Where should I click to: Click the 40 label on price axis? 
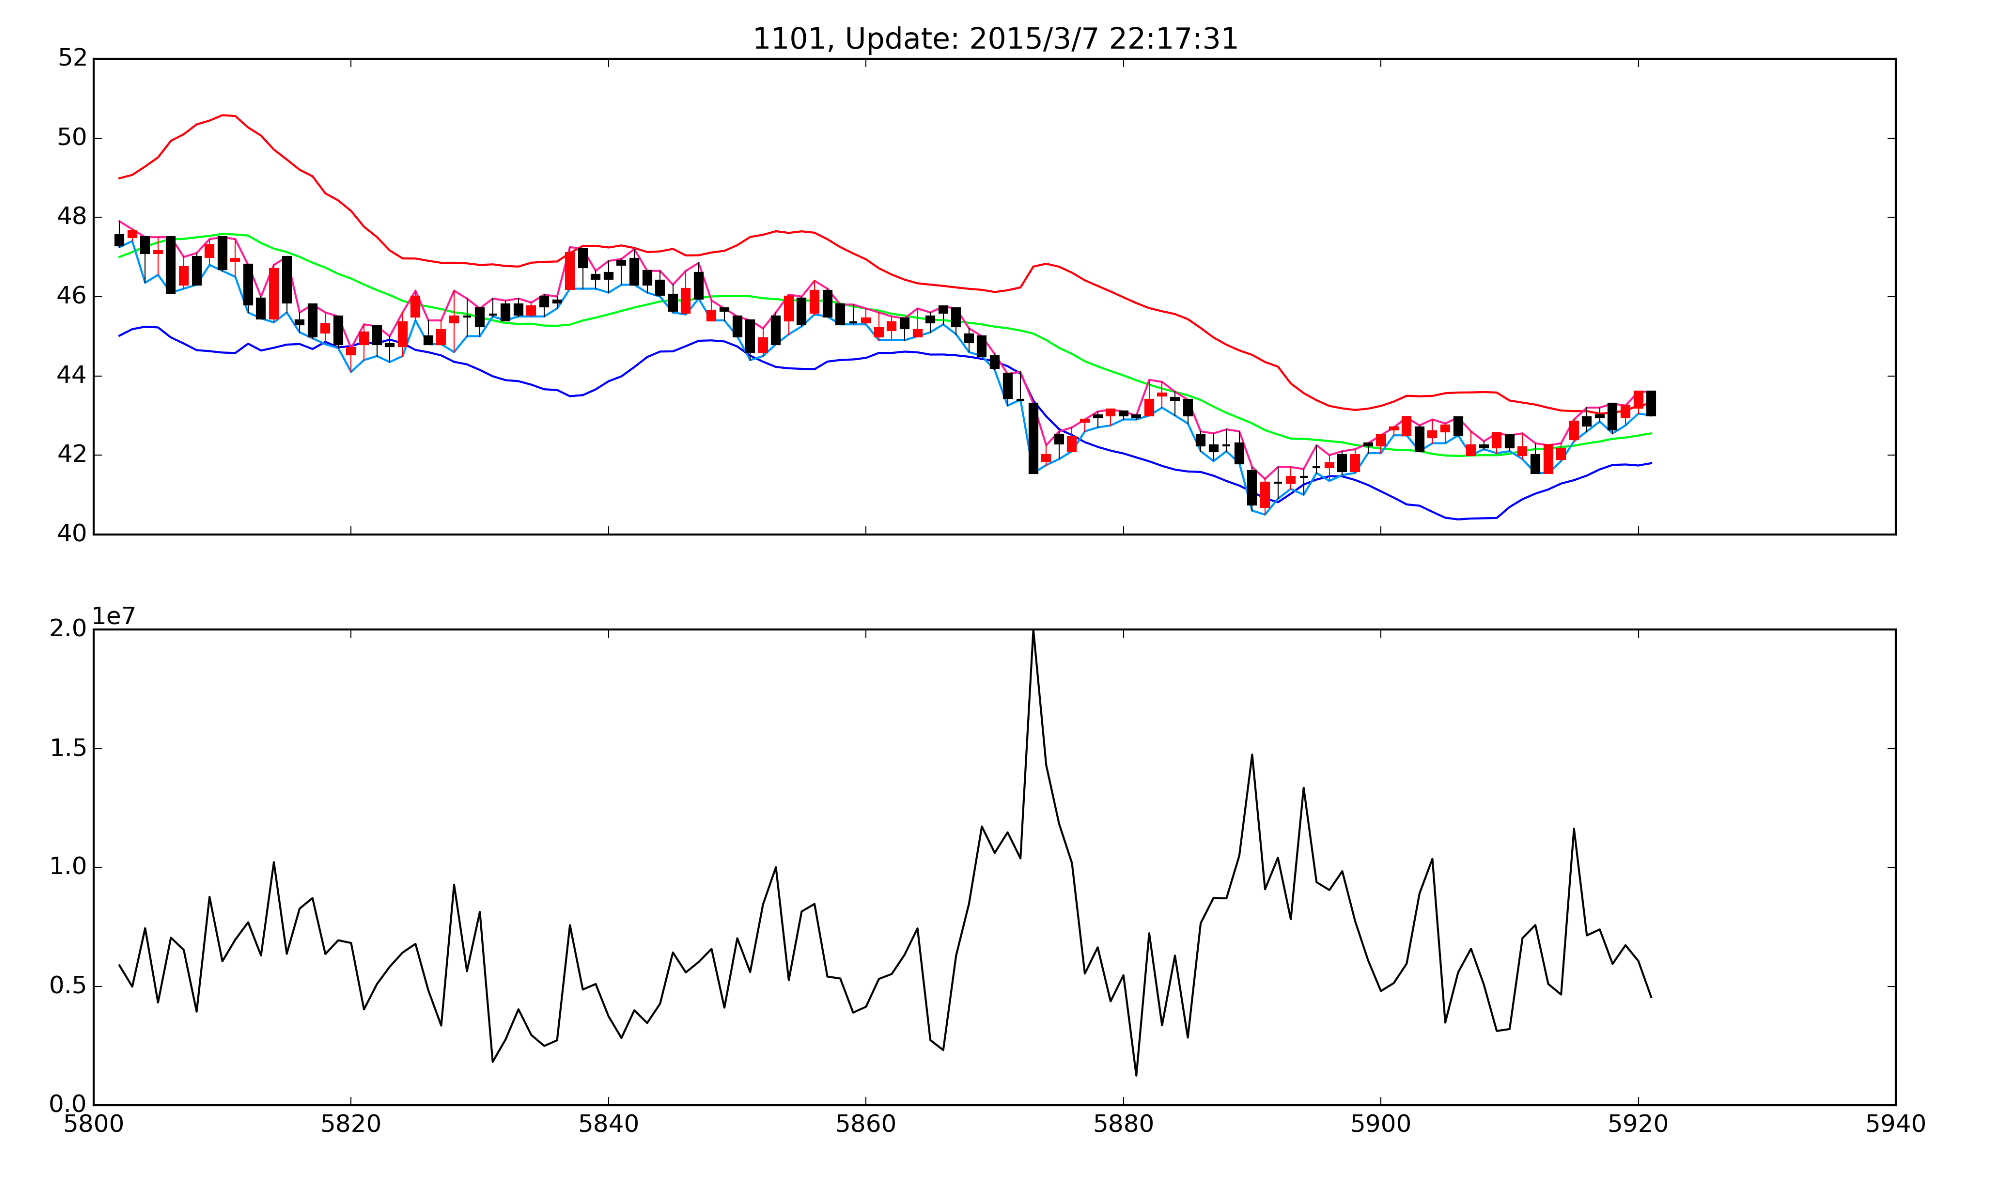point(73,534)
